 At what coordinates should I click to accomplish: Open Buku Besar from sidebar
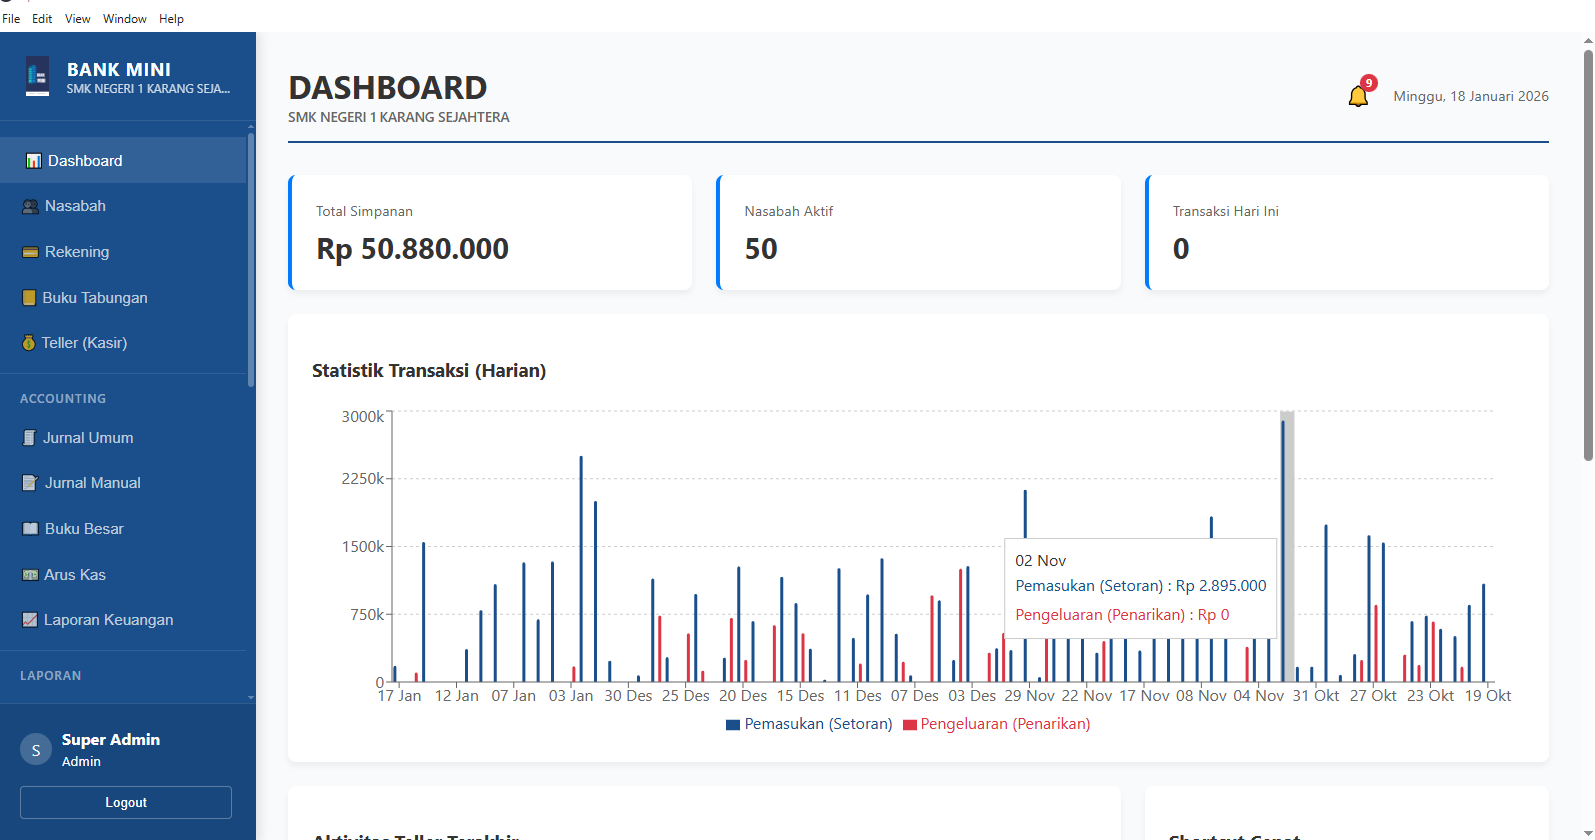pos(84,529)
